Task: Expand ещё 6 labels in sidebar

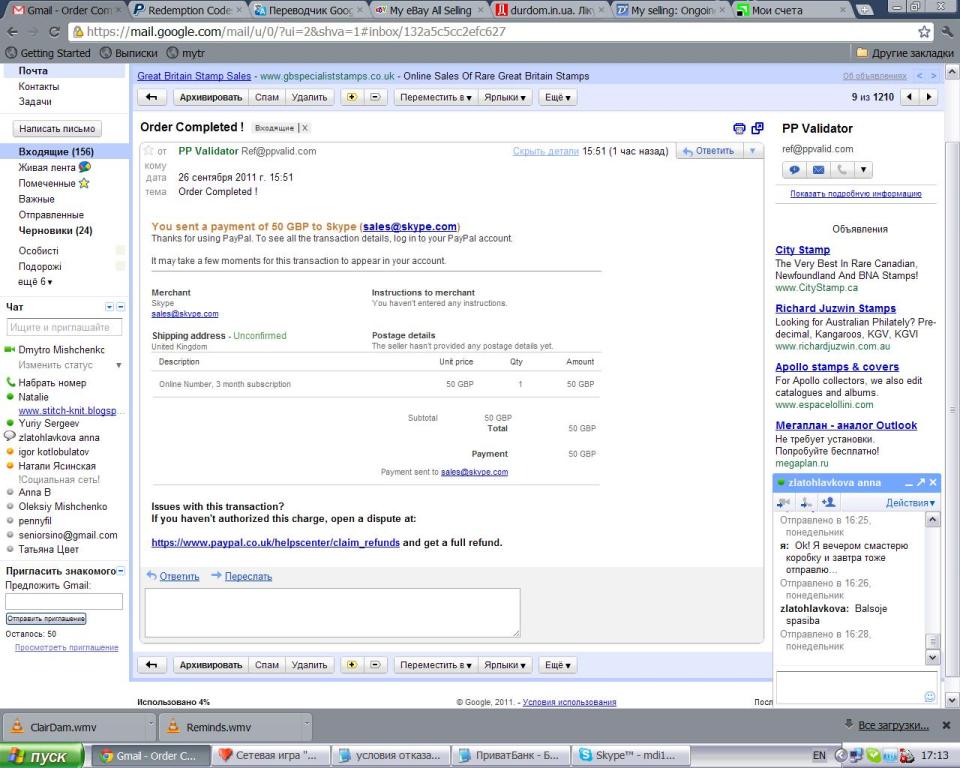Action: (35, 282)
